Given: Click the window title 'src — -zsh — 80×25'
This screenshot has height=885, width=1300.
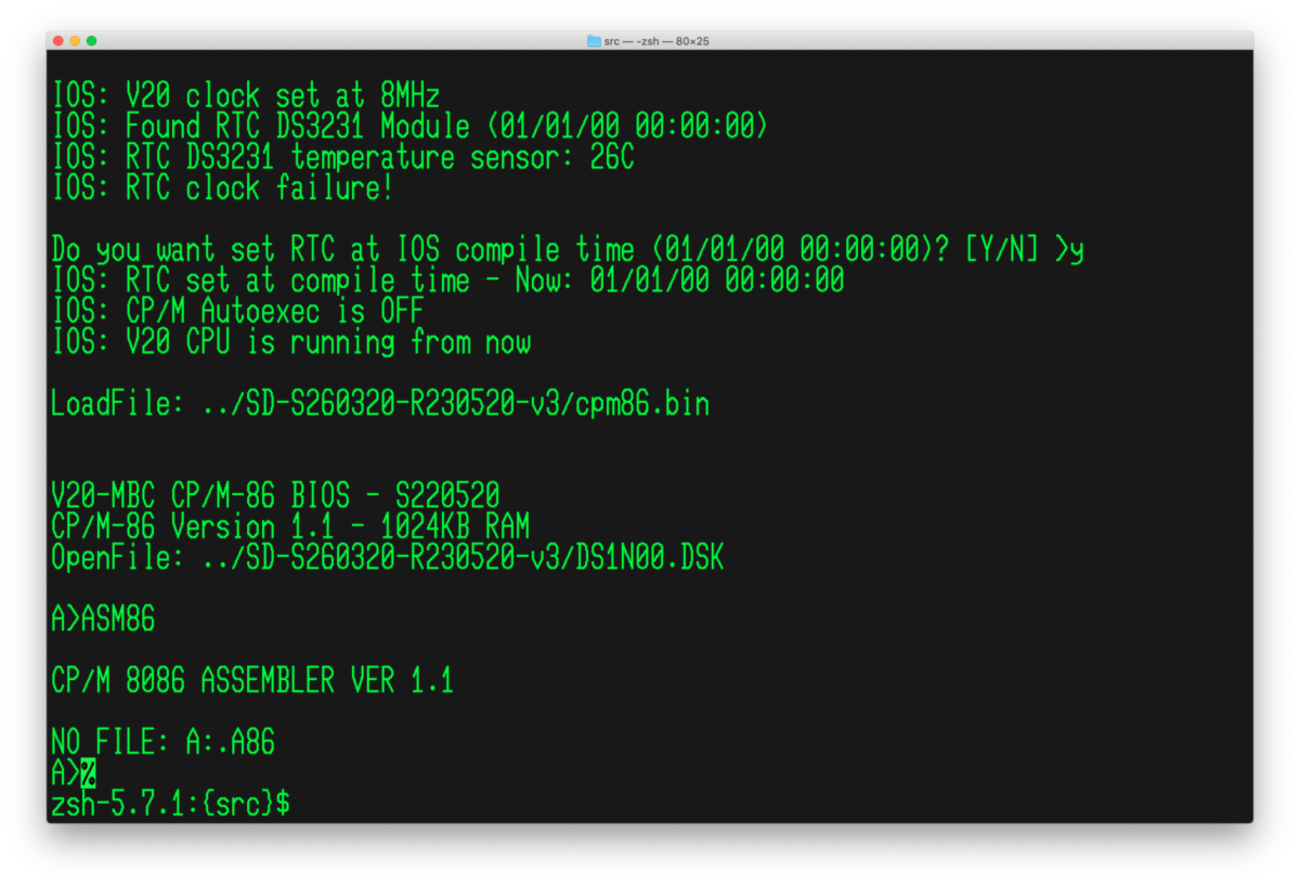Looking at the screenshot, I should [656, 41].
